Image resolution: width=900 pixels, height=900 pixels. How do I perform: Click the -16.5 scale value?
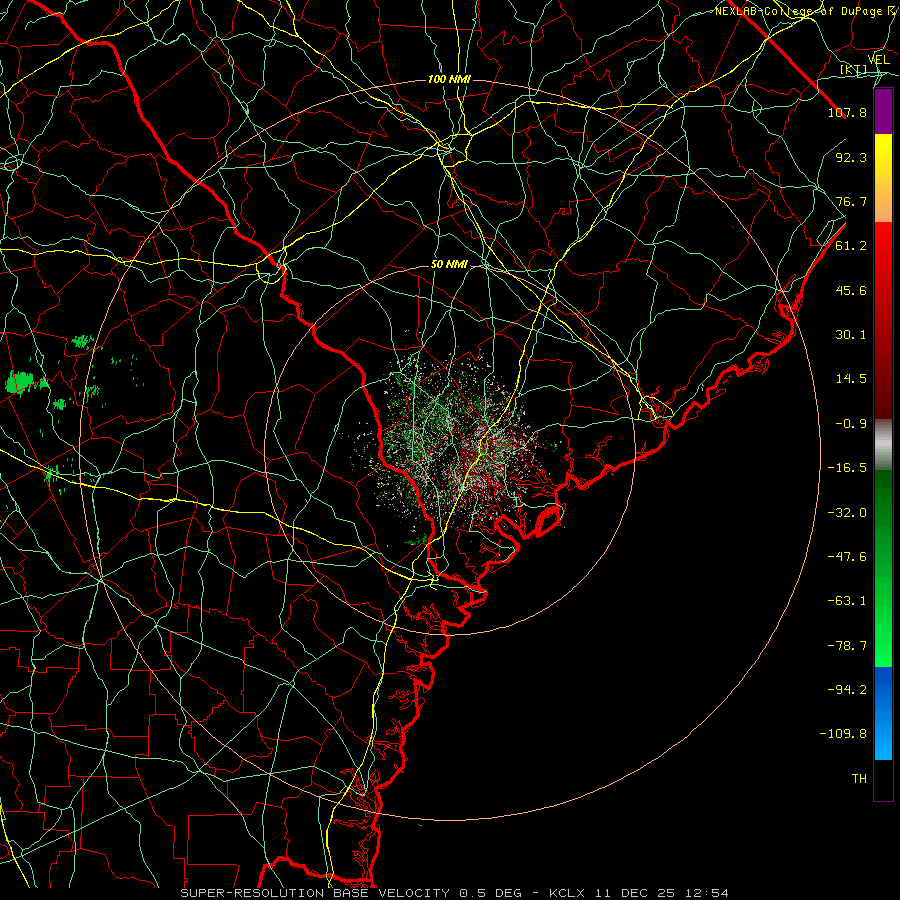tap(847, 468)
